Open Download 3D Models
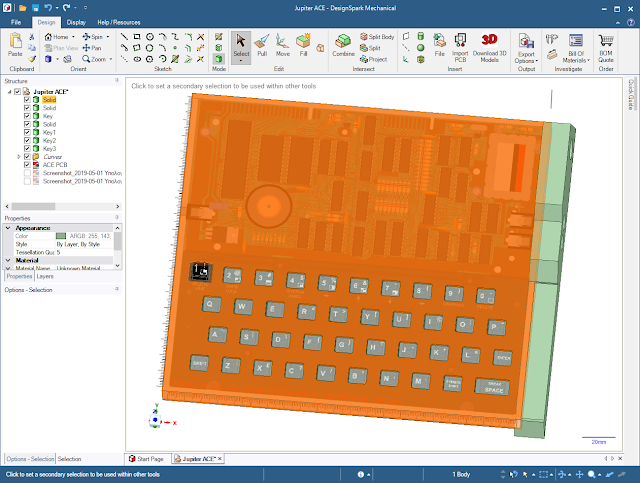The width and height of the screenshot is (640, 483). click(x=489, y=47)
